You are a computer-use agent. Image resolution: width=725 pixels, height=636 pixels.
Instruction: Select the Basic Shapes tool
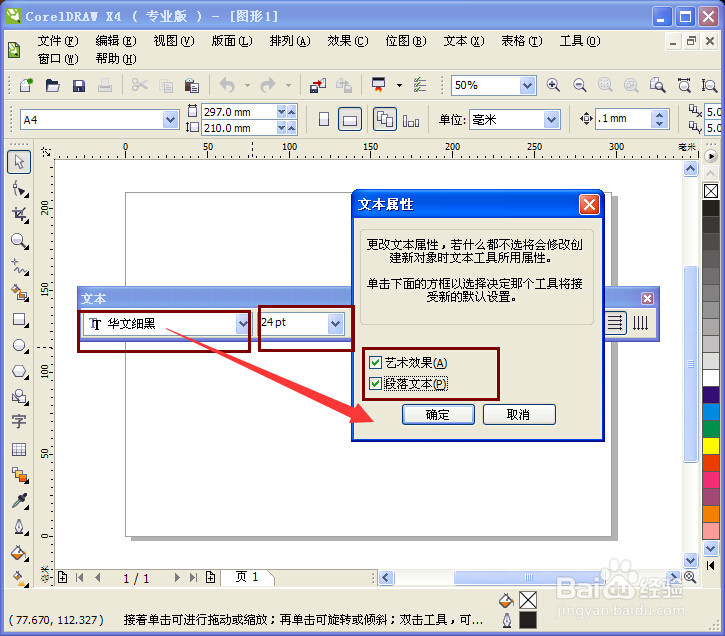click(20, 397)
